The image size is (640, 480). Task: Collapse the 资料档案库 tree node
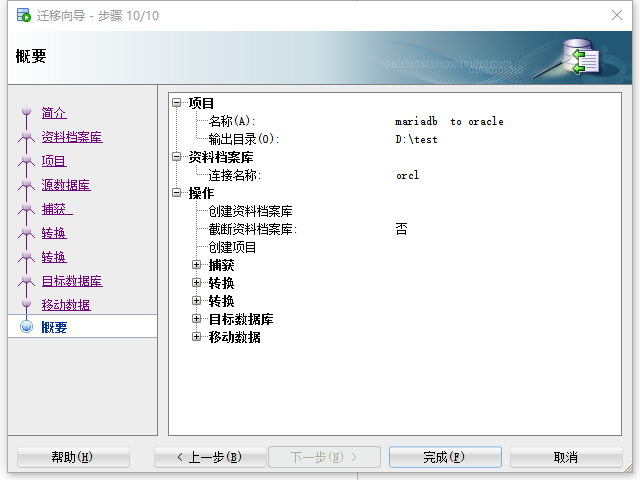tap(176, 156)
